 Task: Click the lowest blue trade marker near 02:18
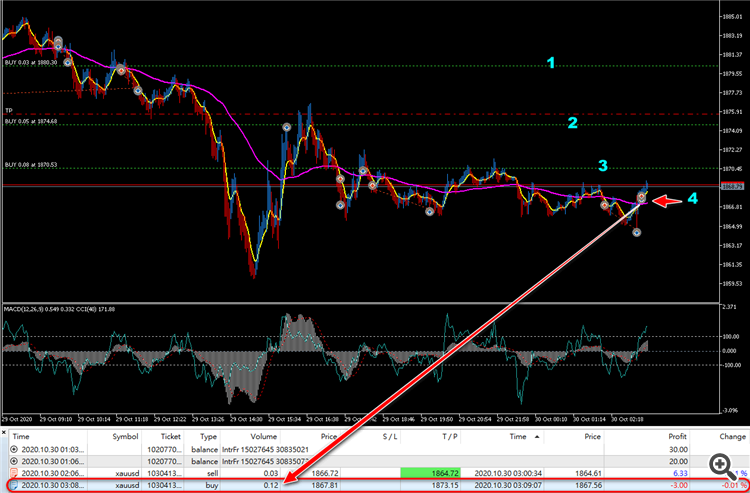(x=637, y=232)
